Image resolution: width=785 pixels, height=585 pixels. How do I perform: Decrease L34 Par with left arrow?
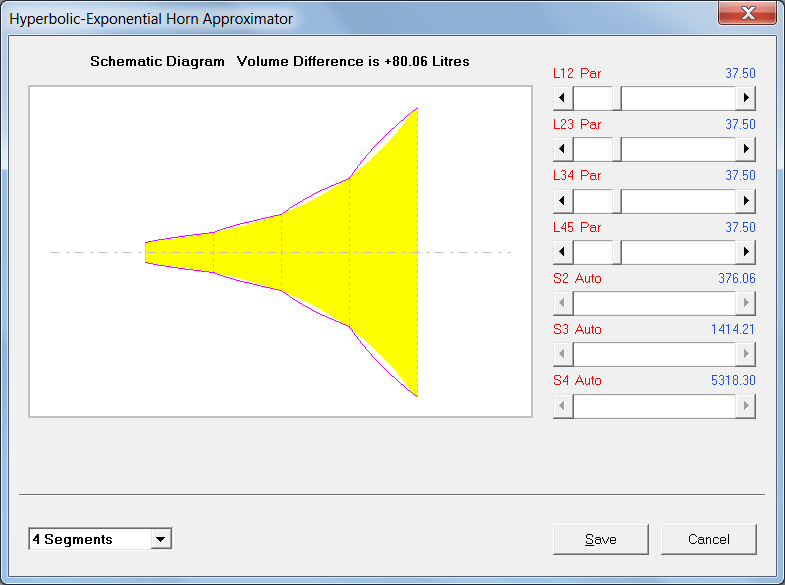563,201
